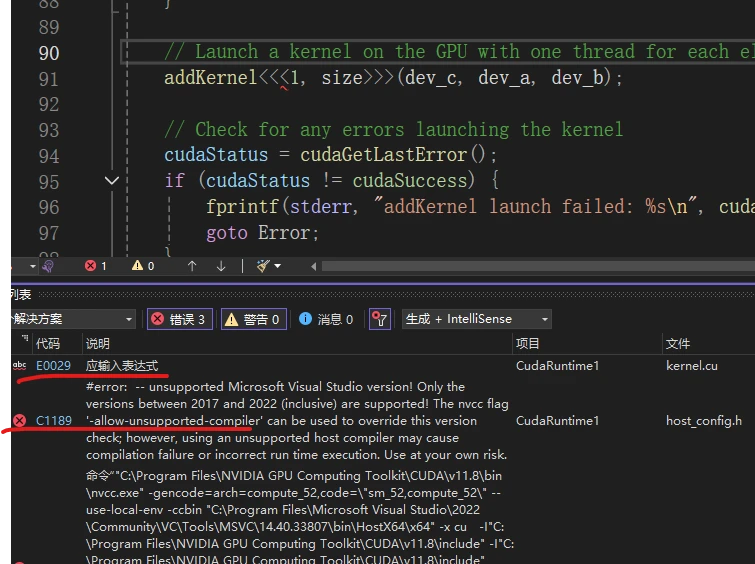Sort by 代码 column header
This screenshot has width=755, height=564.
click(x=48, y=344)
